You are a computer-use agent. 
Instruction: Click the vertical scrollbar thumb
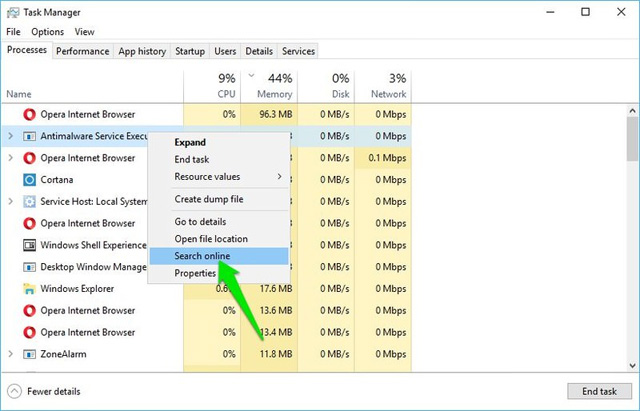633,139
